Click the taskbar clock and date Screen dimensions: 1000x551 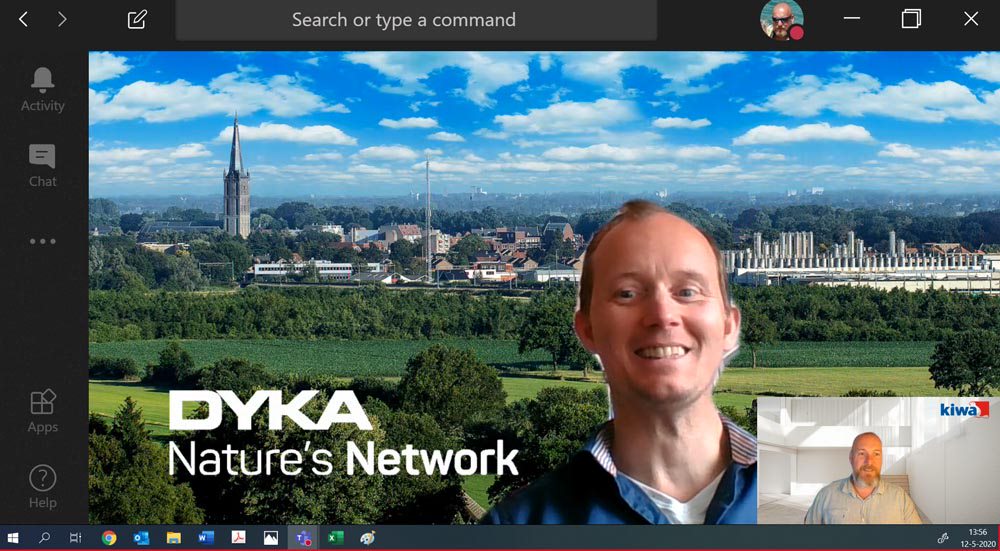[x=974, y=538]
